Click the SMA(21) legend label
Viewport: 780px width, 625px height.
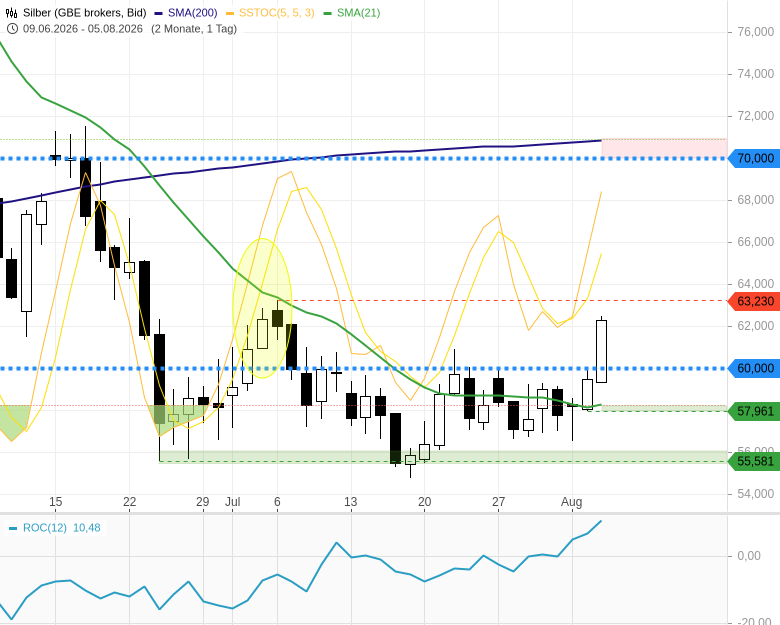point(358,13)
